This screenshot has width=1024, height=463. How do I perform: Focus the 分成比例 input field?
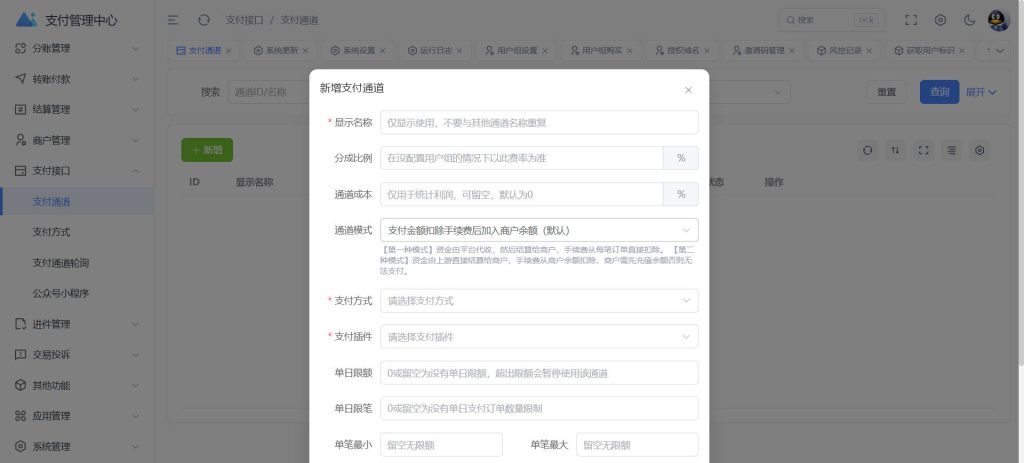pos(521,158)
